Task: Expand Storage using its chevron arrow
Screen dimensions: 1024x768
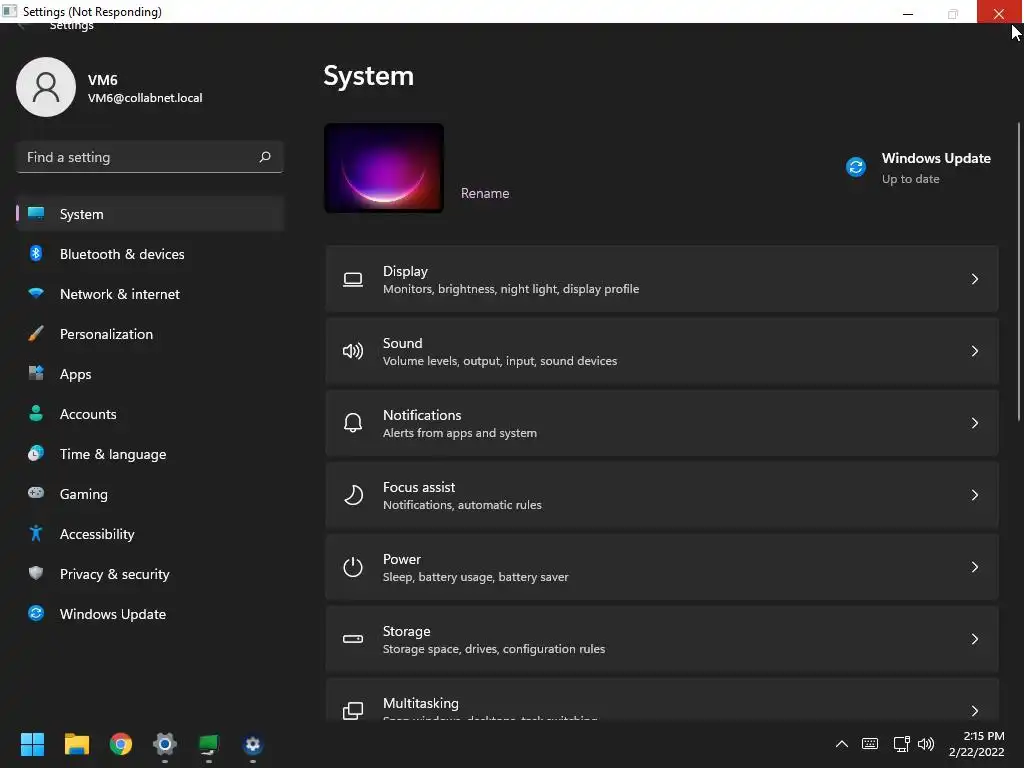Action: point(974,639)
